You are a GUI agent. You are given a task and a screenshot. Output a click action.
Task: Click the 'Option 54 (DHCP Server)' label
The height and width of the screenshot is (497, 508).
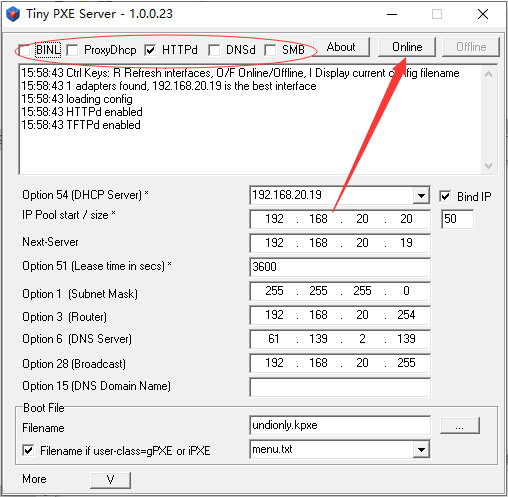(85, 195)
